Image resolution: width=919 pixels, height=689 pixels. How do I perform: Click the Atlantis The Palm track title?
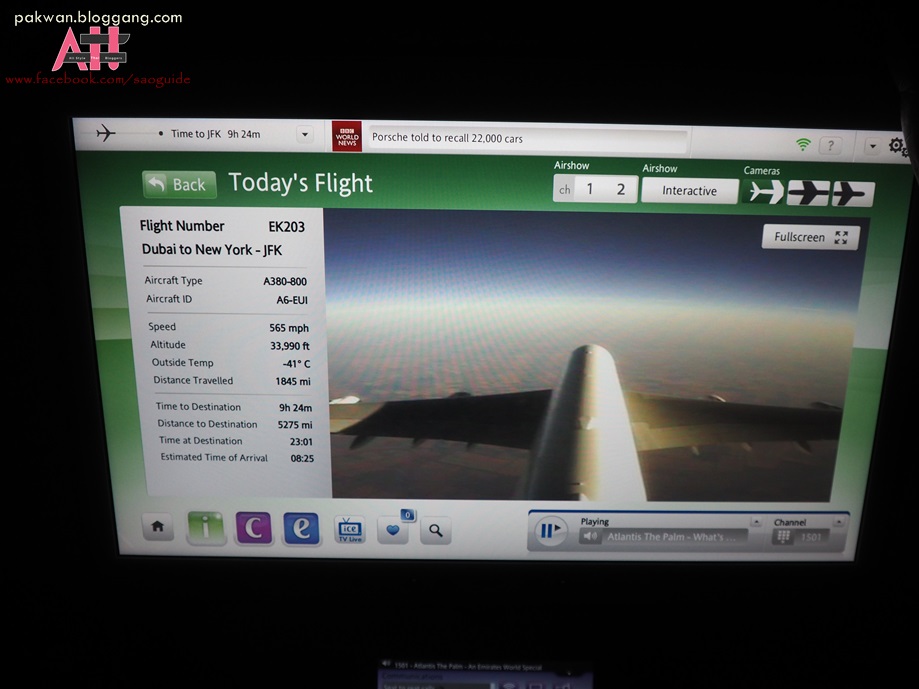[x=671, y=537]
